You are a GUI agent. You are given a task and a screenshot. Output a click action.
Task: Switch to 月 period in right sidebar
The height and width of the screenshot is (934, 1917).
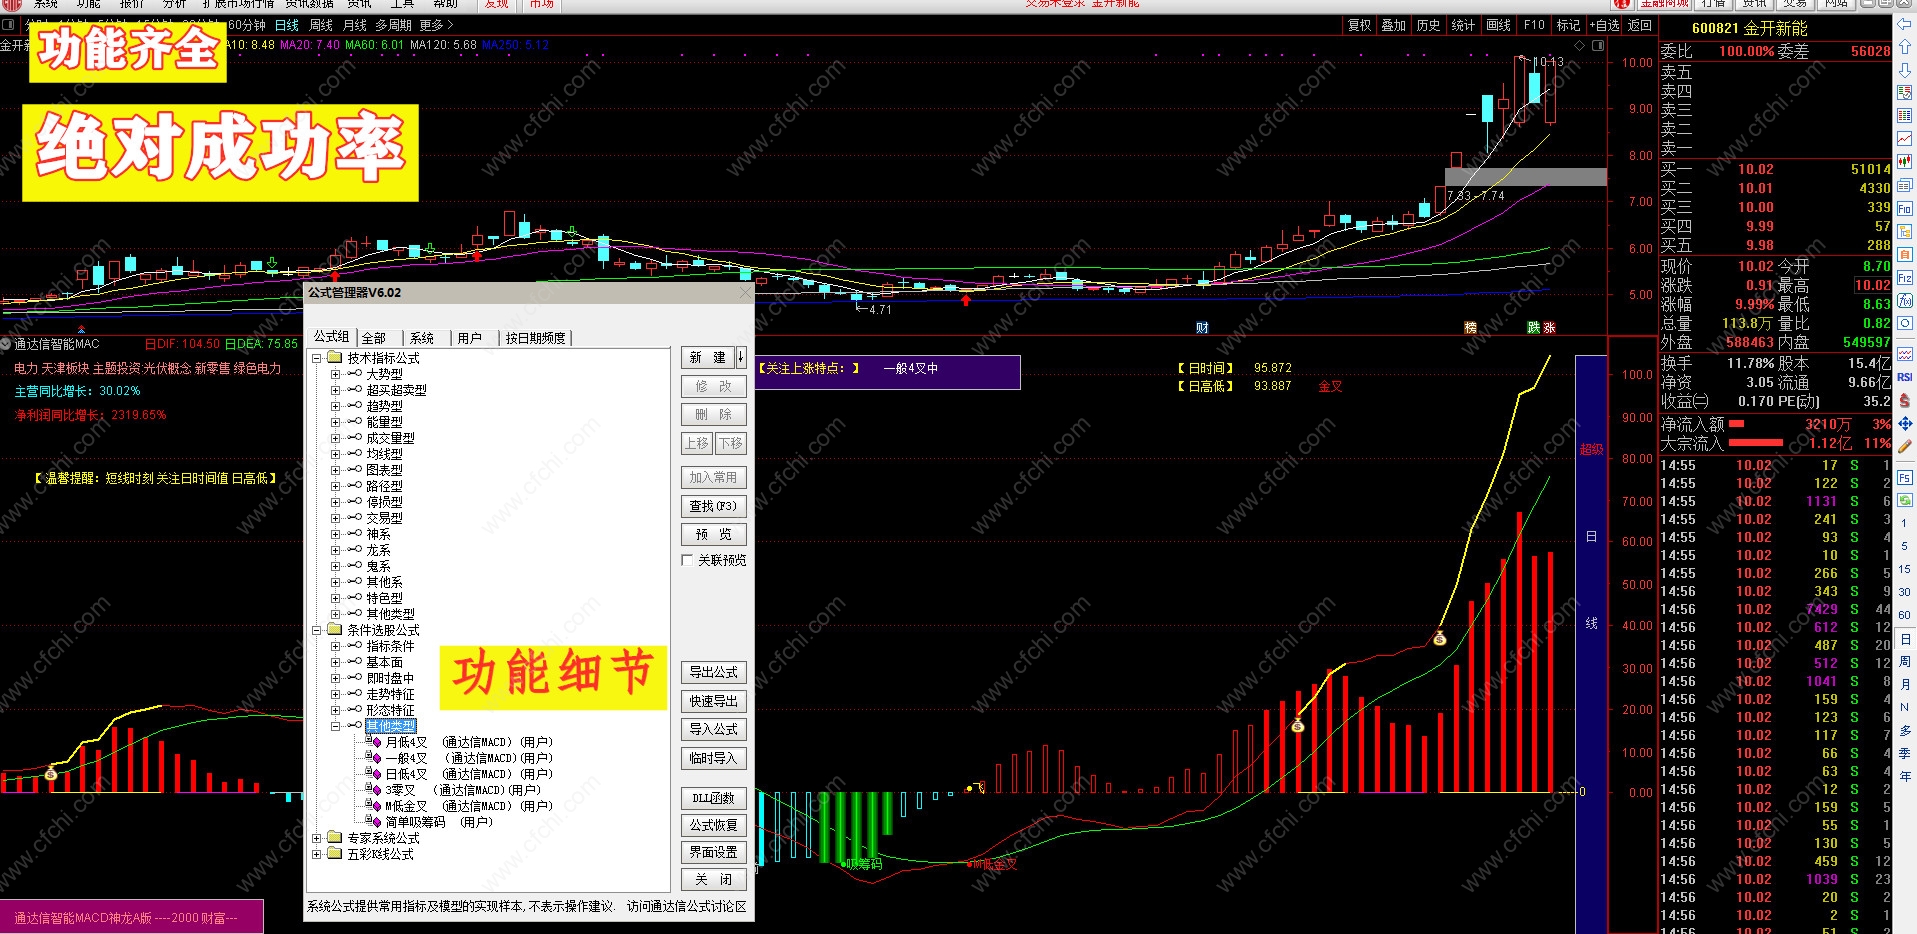tap(1905, 685)
